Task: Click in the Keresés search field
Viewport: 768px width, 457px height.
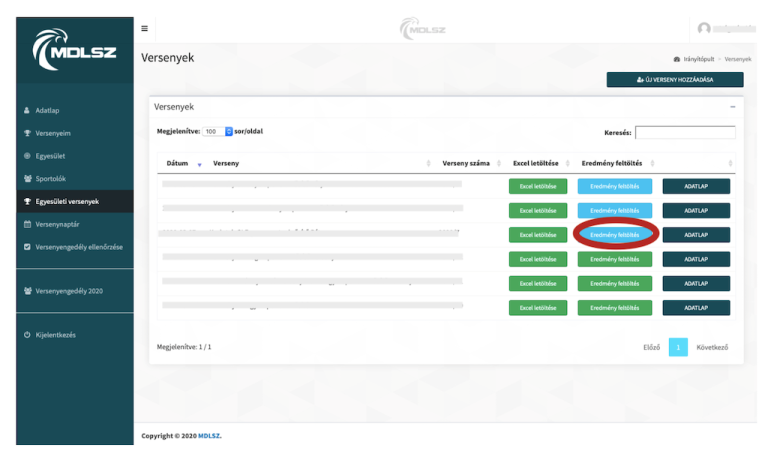Action: point(684,132)
